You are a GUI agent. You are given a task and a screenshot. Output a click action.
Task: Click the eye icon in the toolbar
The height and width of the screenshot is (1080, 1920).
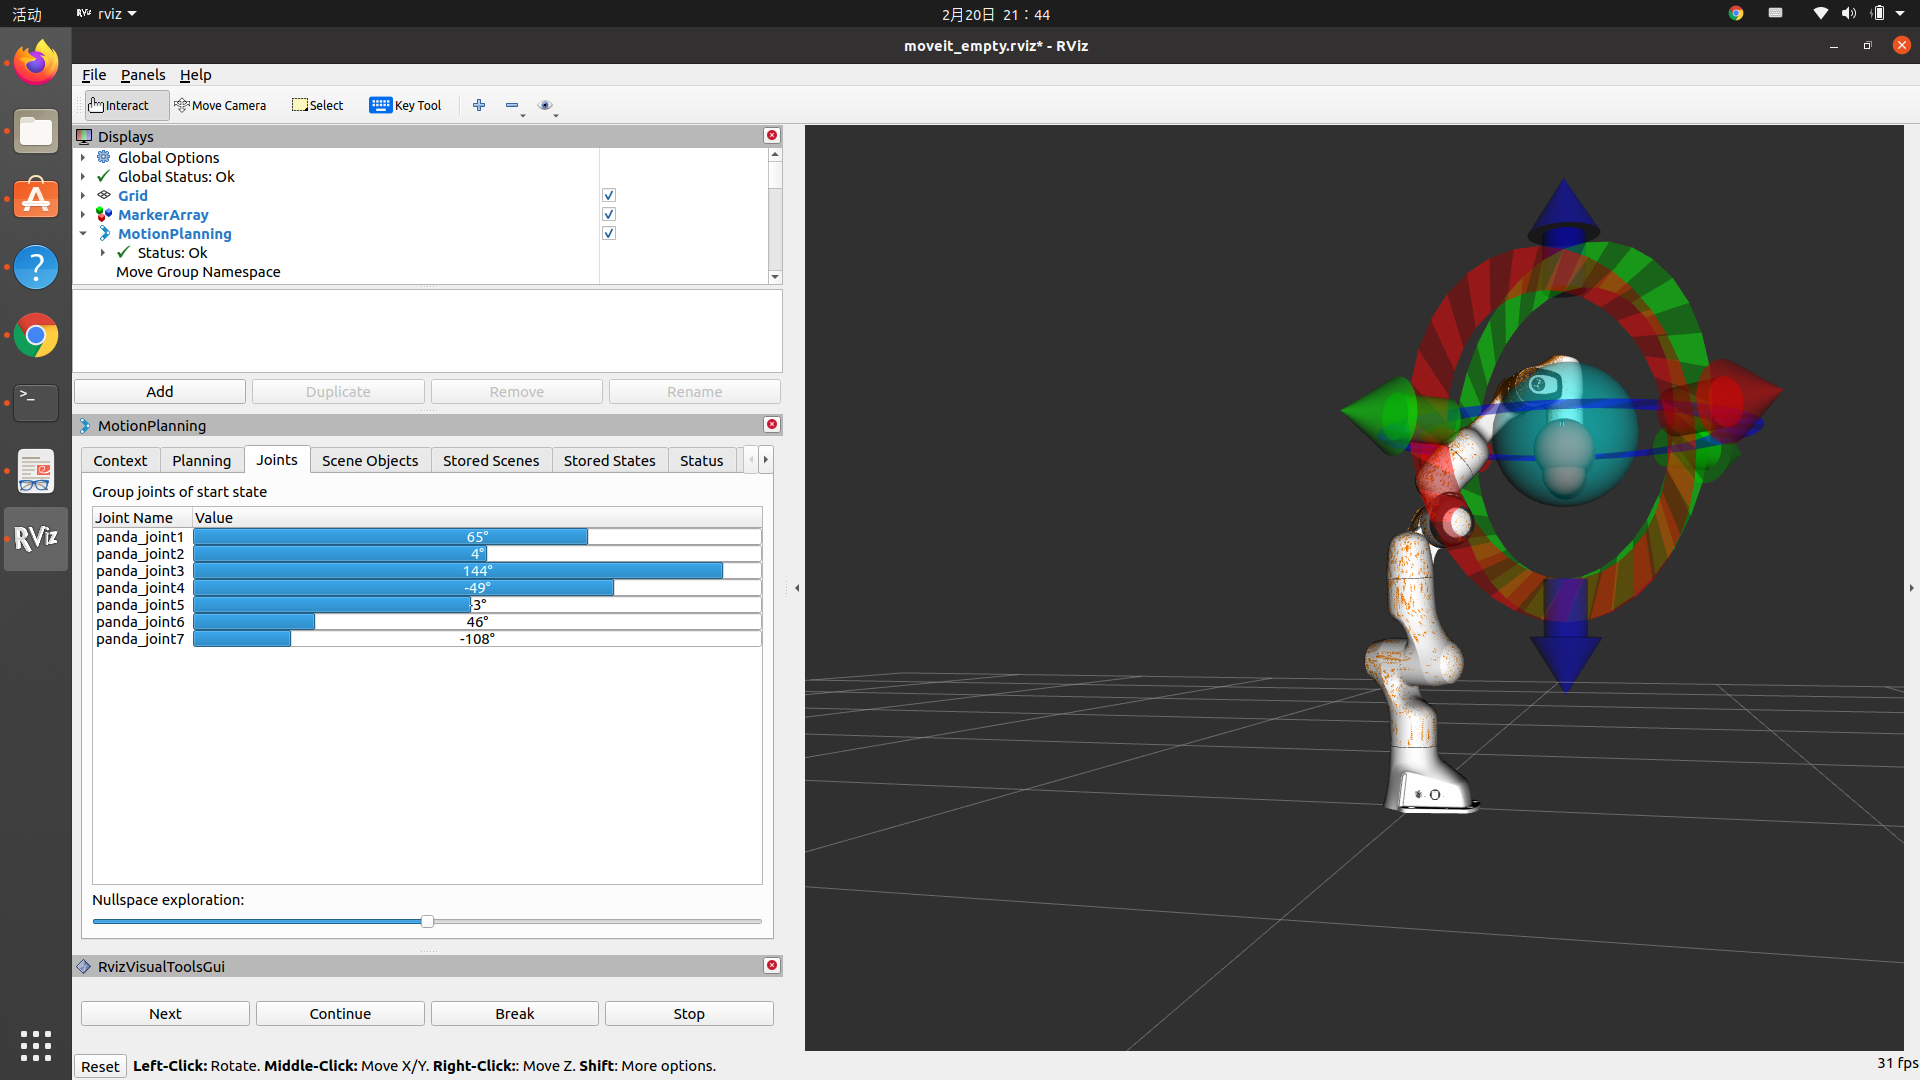[546, 105]
